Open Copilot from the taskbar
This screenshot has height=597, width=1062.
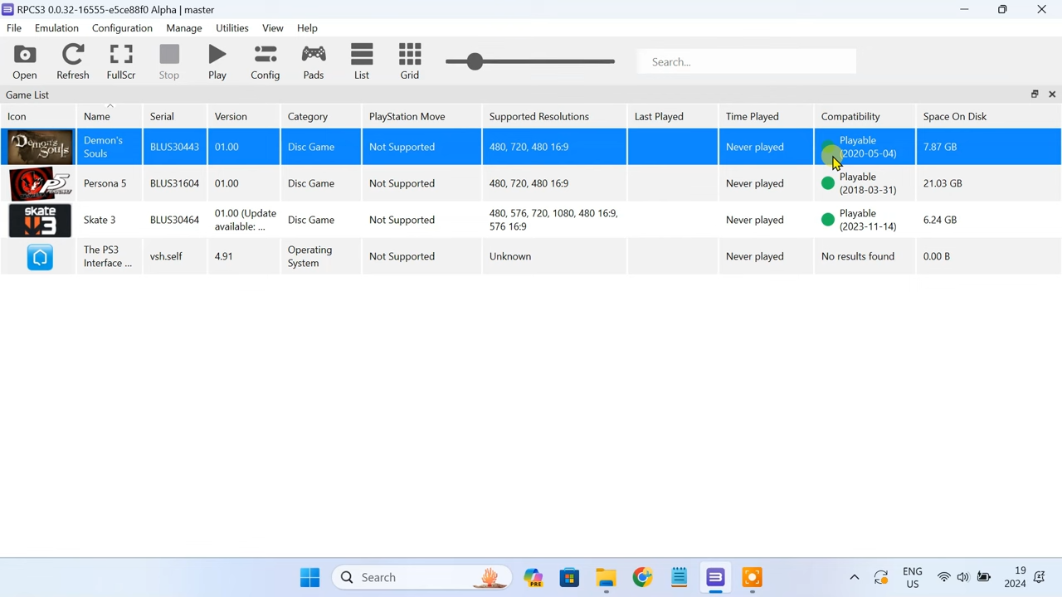(533, 577)
